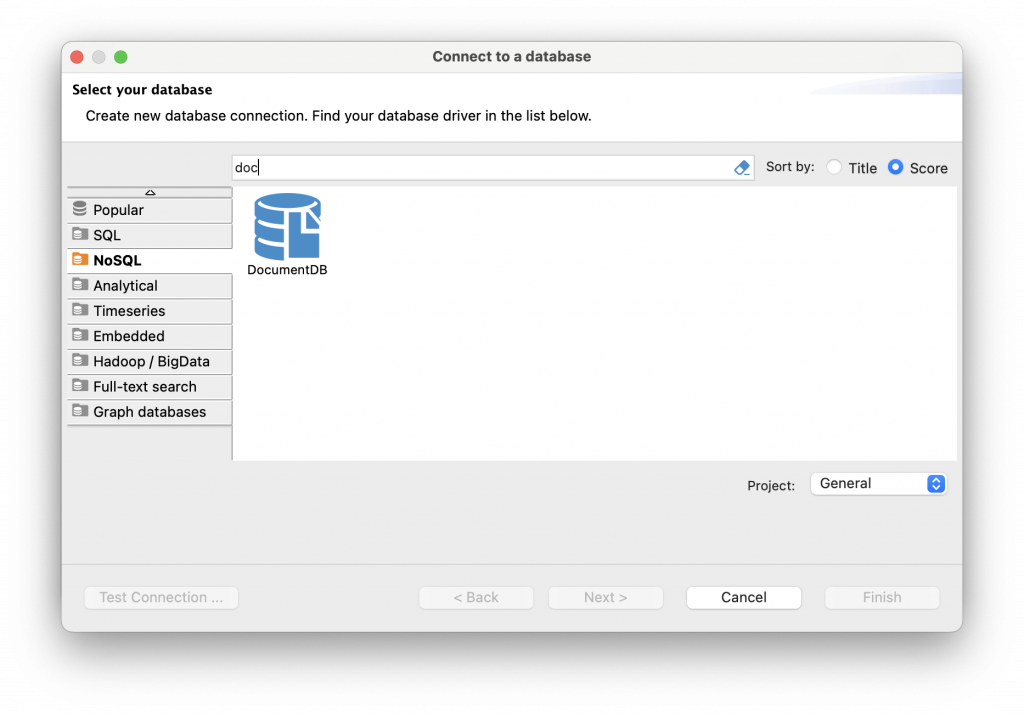Open the Full-text search category tab

(x=150, y=387)
